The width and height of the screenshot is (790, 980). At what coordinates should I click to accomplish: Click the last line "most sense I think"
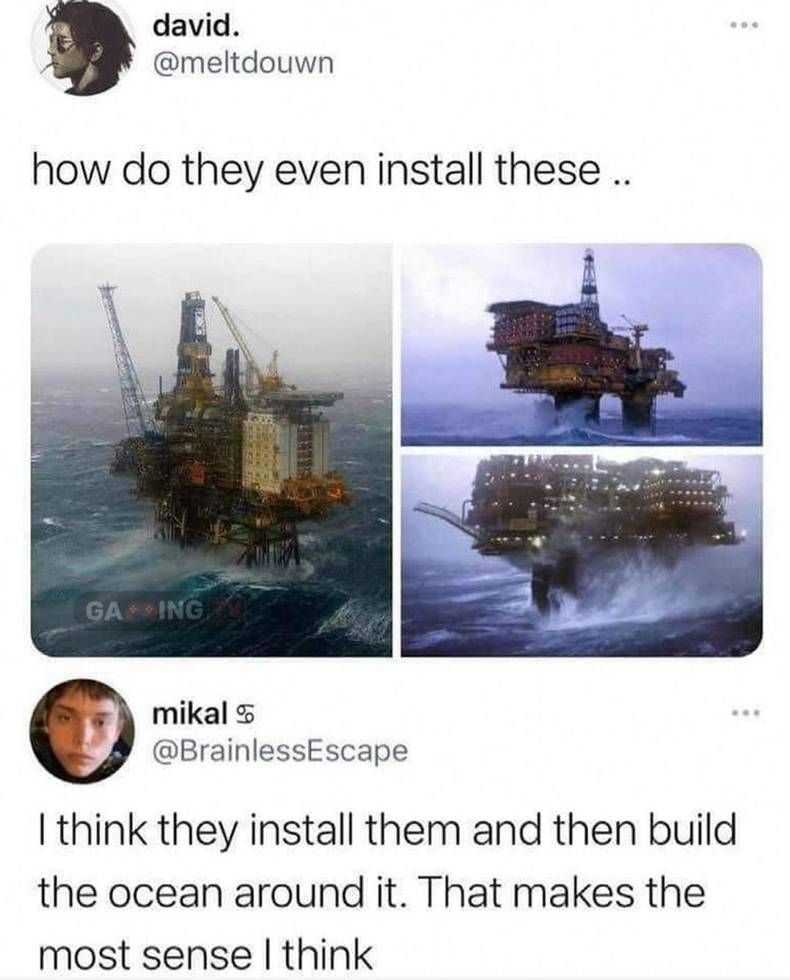[205, 954]
